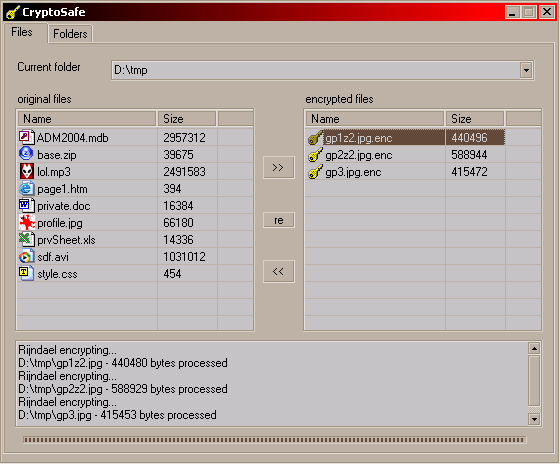560x464 pixels.
Task: Click size value 454 of style.css
Action: pyautogui.click(x=172, y=274)
